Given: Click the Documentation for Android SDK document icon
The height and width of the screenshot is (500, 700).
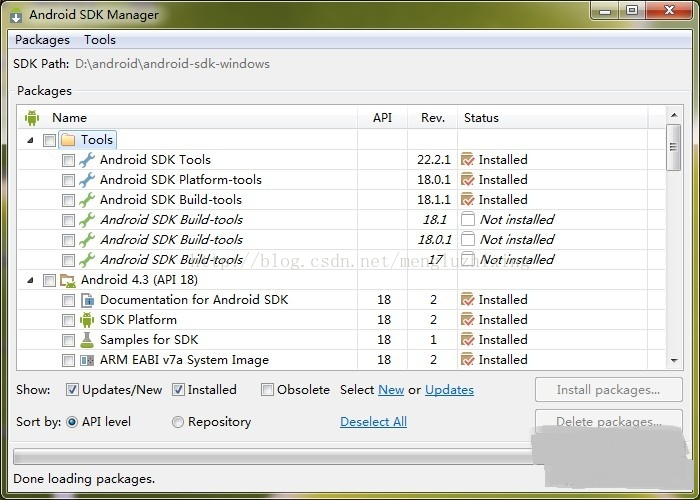Looking at the screenshot, I should coord(87,300).
